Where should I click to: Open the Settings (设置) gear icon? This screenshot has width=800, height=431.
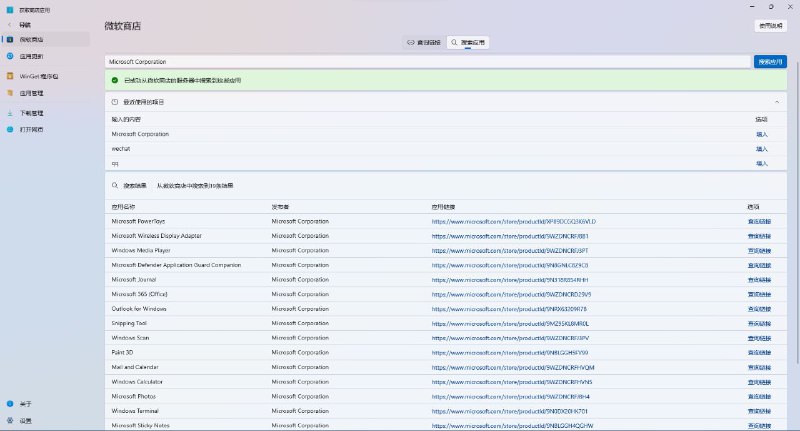(10, 420)
